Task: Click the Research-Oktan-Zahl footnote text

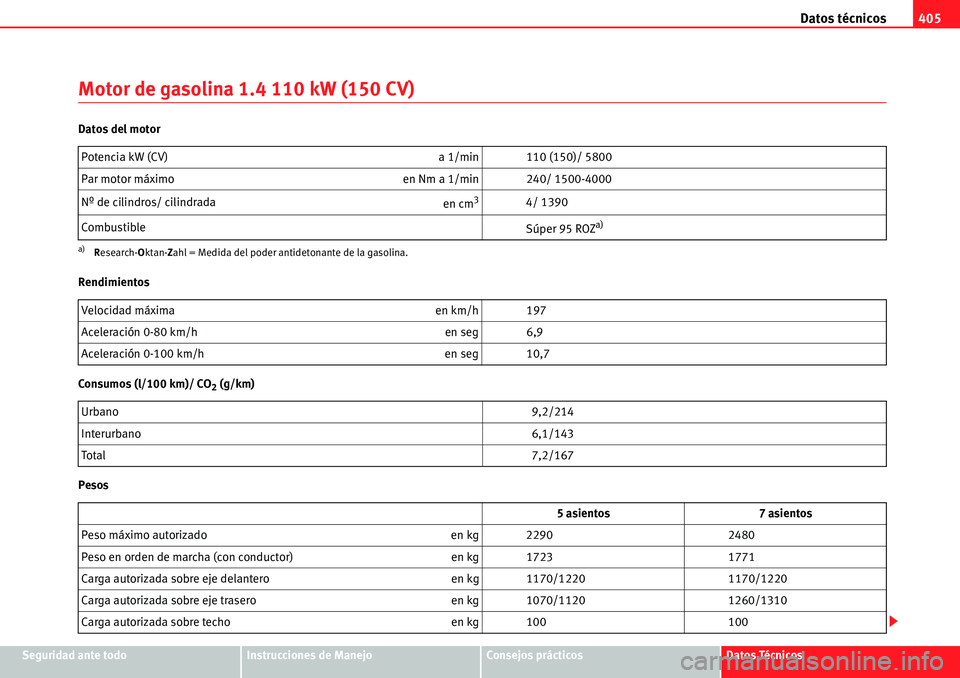Action: [250, 252]
